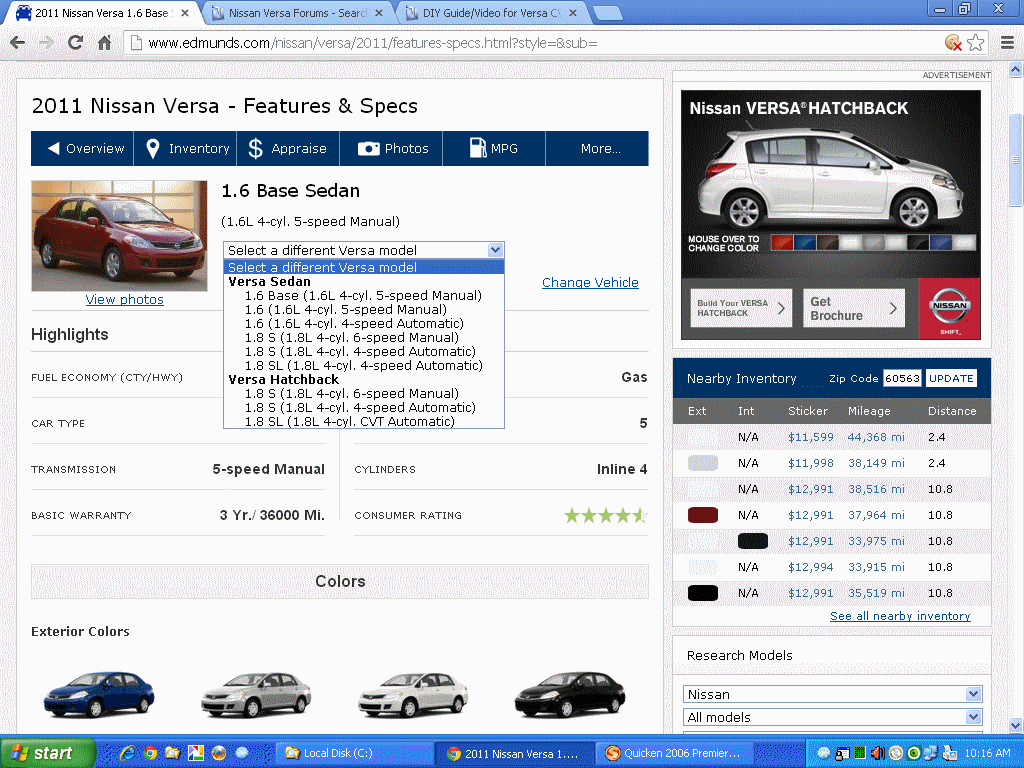Viewport: 1024px width, 768px height.
Task: Open the browser home page icon
Action: pos(104,43)
